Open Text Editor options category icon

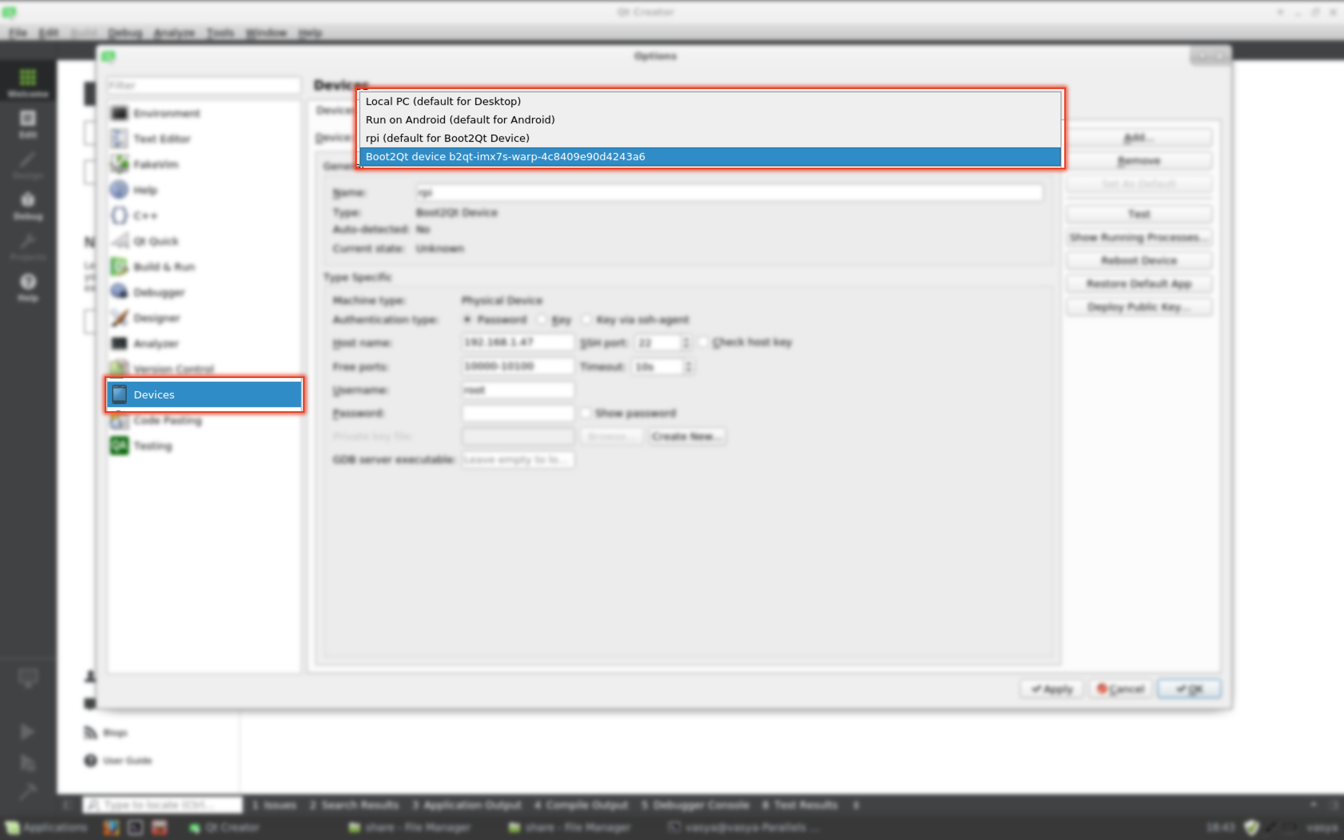pos(120,139)
